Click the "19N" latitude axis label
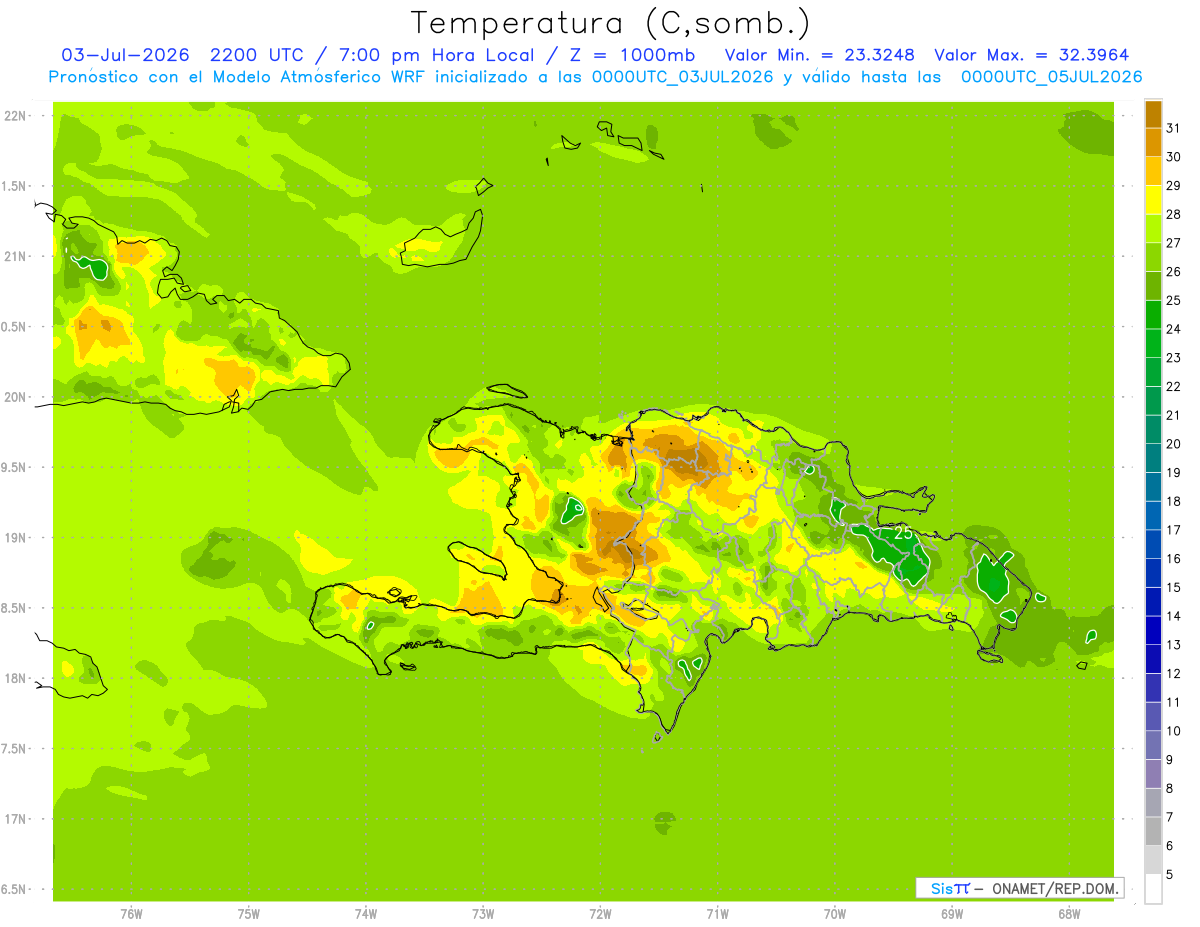 (17, 537)
